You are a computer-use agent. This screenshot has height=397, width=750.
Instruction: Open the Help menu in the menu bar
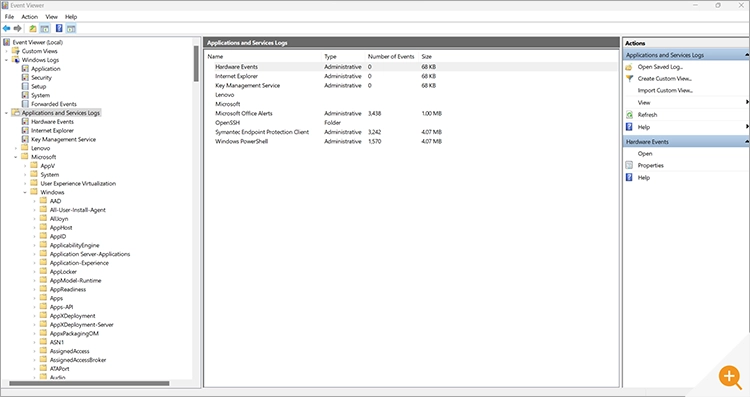tap(71, 17)
